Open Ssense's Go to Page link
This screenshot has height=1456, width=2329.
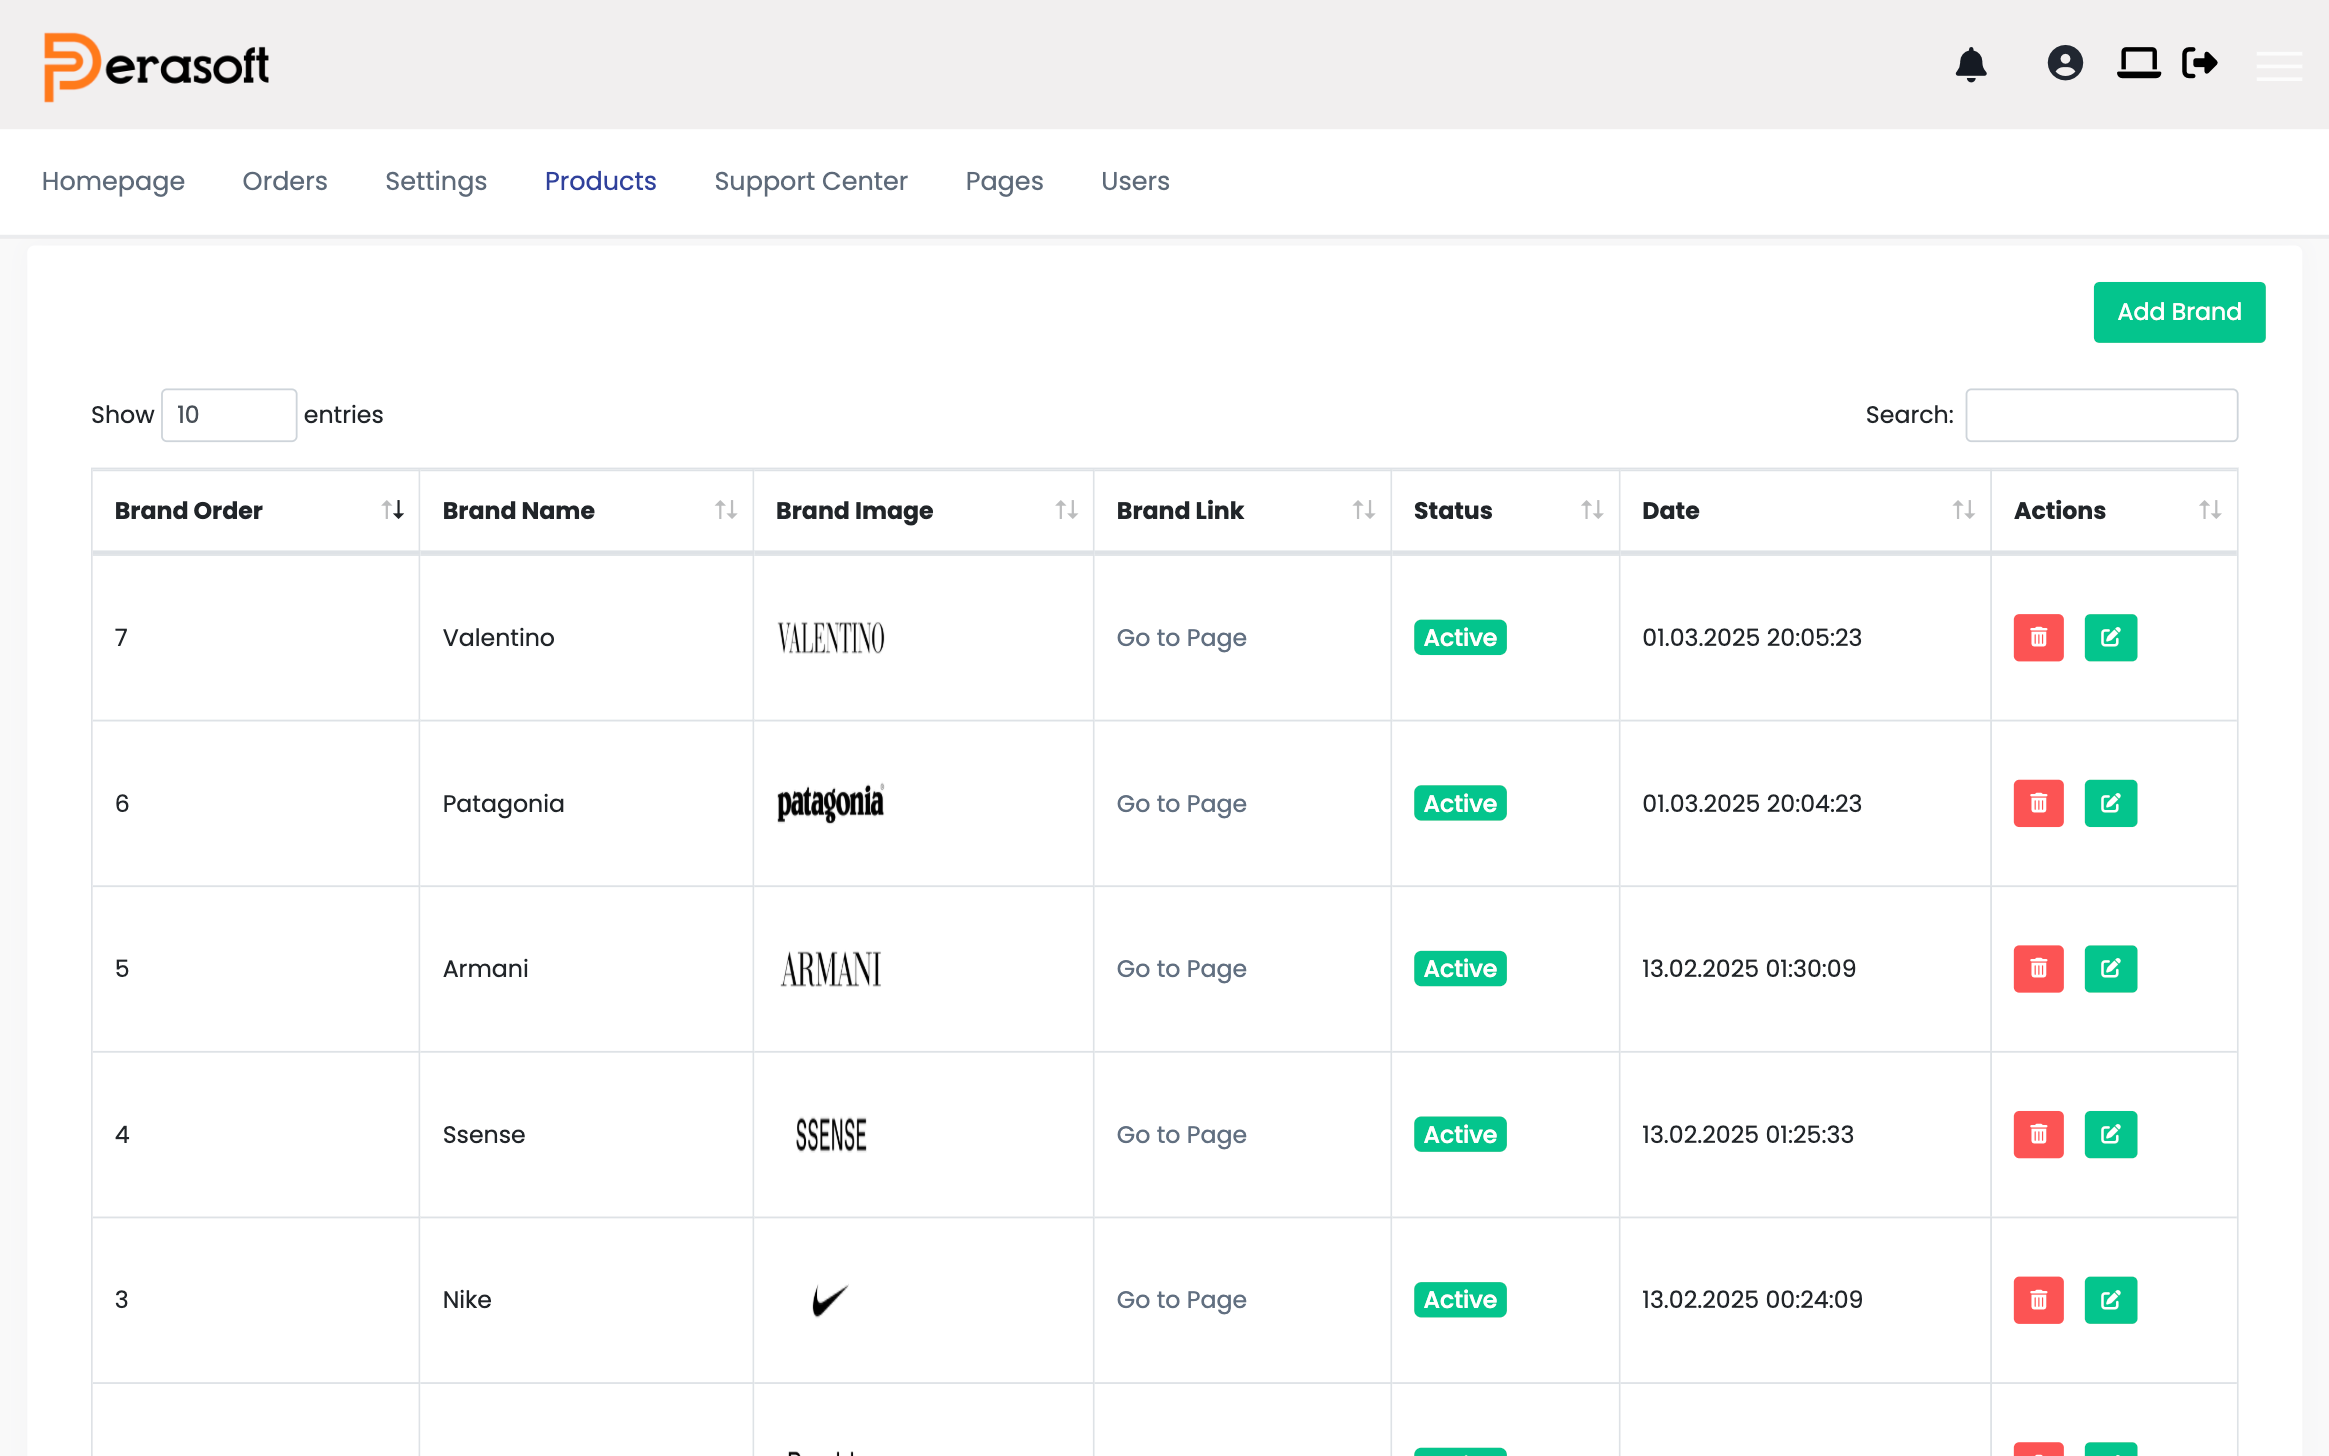1181,1134
